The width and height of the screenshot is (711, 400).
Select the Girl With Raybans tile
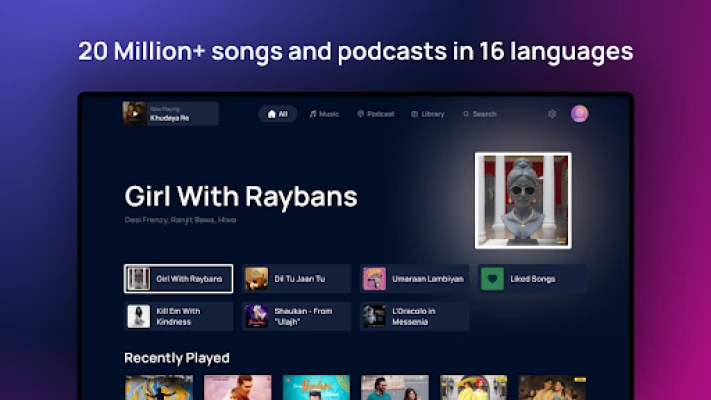(x=178, y=279)
